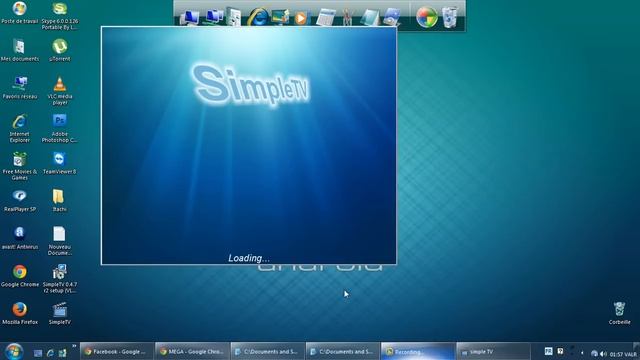Image resolution: width=640 pixels, height=360 pixels.
Task: Open Favoris réseau desktop icon
Action: pos(20,88)
